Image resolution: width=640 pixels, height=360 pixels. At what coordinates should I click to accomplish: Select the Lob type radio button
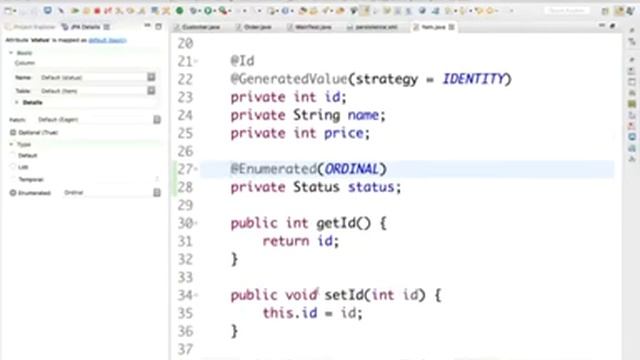(13, 167)
